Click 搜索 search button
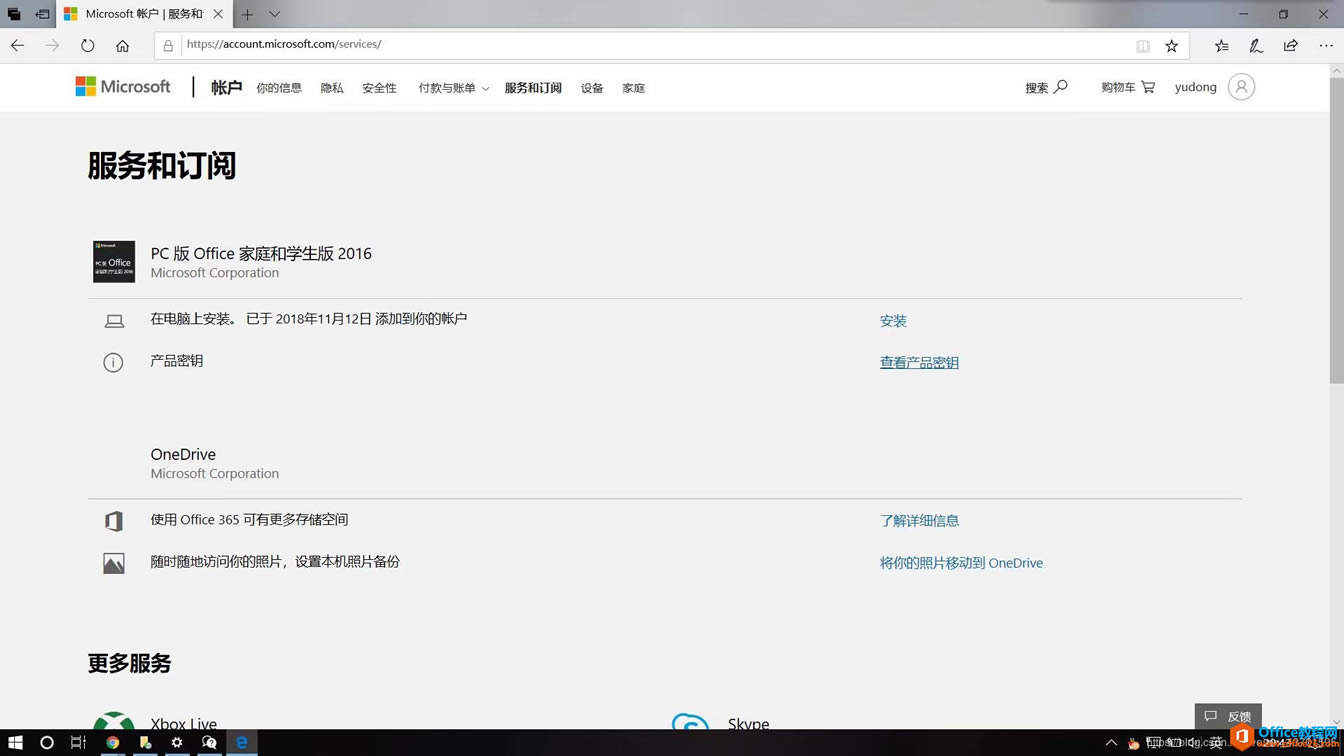Image resolution: width=1344 pixels, height=756 pixels. pos(1046,88)
